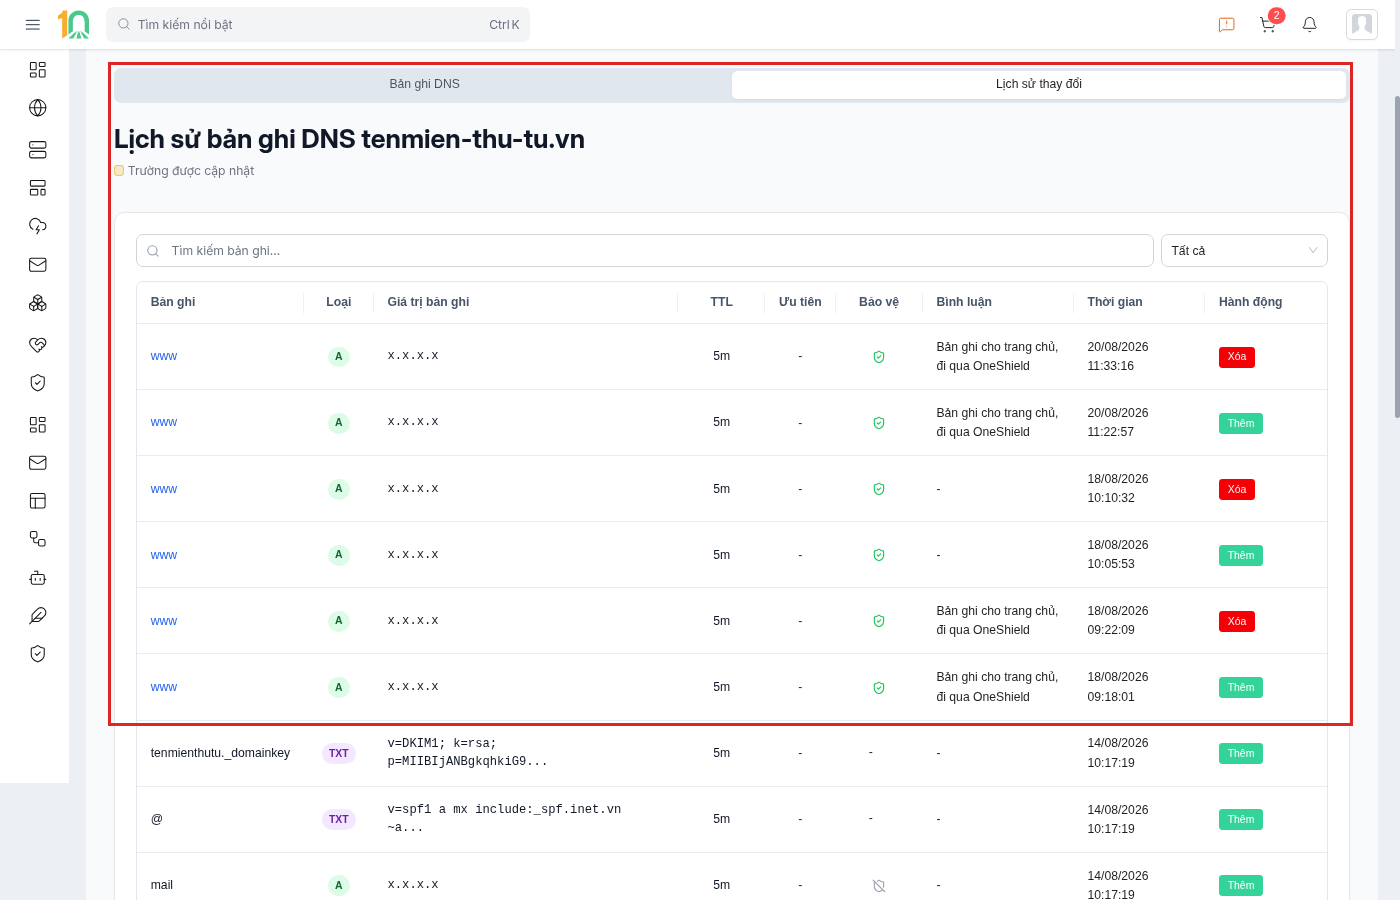Open the www link in the 09:18:01 row
Viewport: 1400px width, 900px height.
(164, 687)
